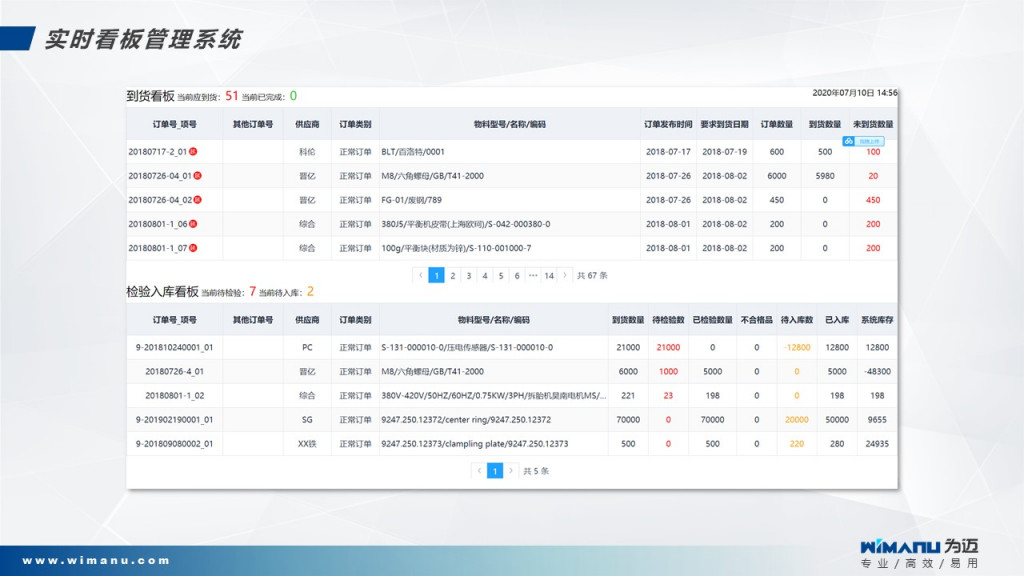Click the red badge beside order 20180801-1_06
Screen dimensions: 1024x576
(193, 224)
